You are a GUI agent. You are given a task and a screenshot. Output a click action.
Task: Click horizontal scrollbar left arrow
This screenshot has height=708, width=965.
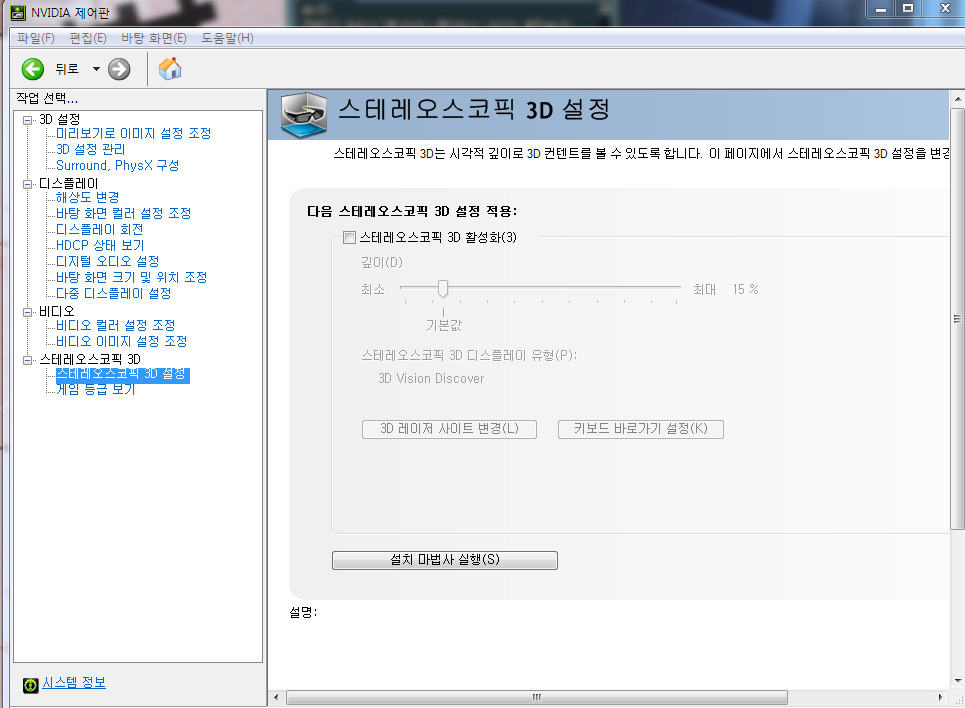click(276, 698)
